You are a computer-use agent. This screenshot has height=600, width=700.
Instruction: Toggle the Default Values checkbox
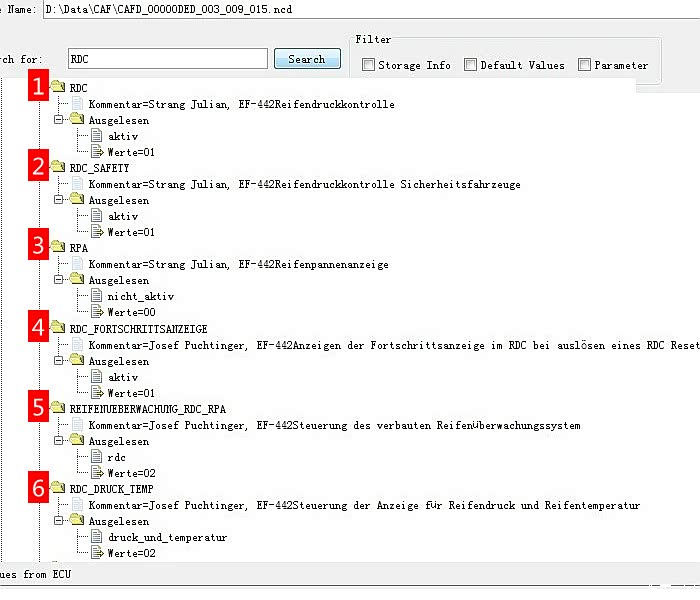click(470, 65)
